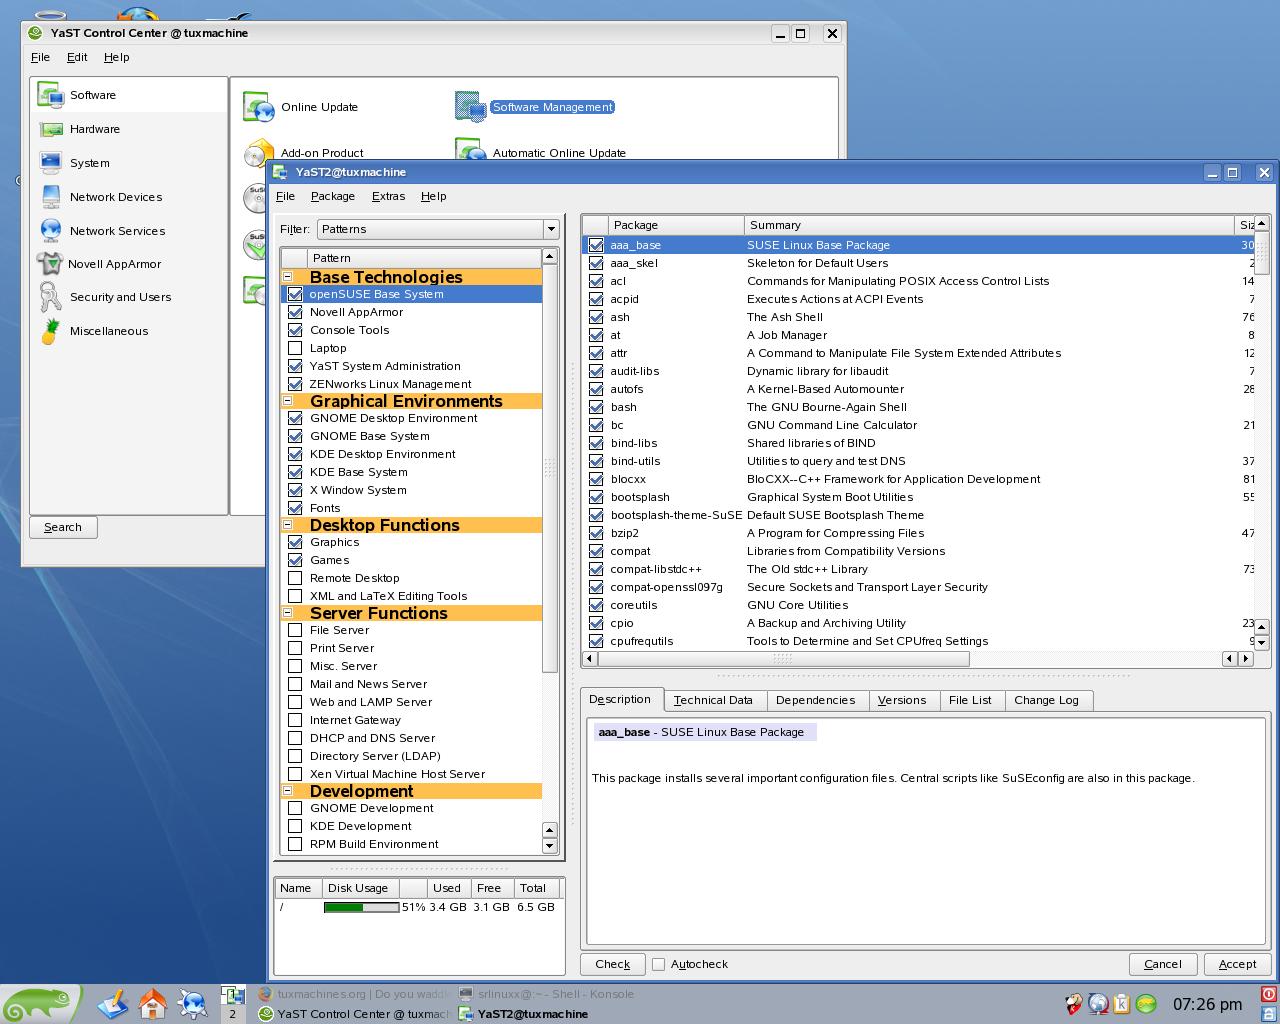
Task: Collapse the Graphical Environments group
Action: click(x=288, y=401)
